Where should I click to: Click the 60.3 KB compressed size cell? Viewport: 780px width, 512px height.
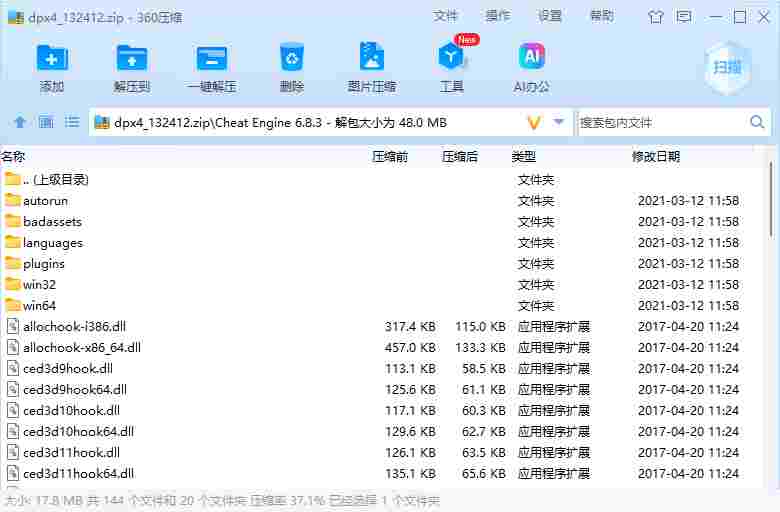(483, 410)
